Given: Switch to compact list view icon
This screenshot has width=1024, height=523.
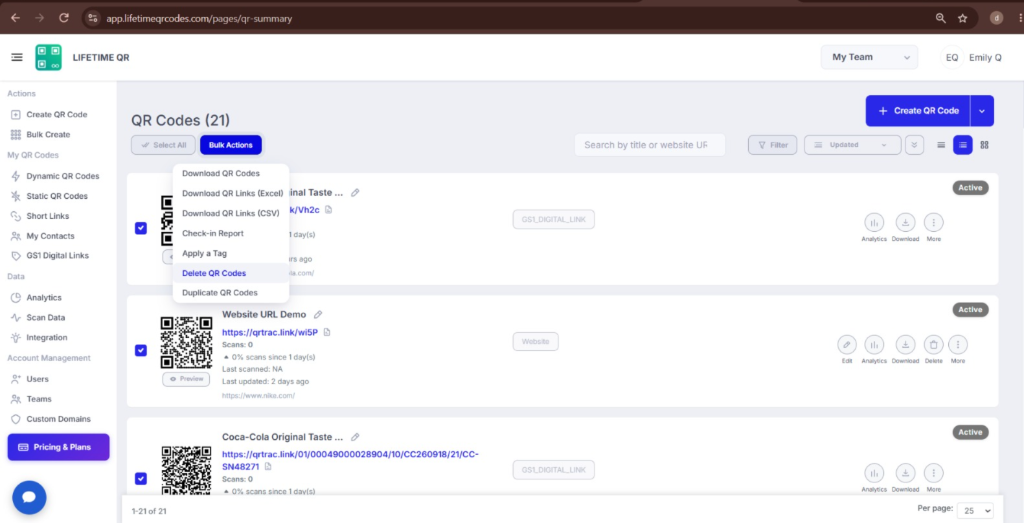Looking at the screenshot, I should click(941, 145).
